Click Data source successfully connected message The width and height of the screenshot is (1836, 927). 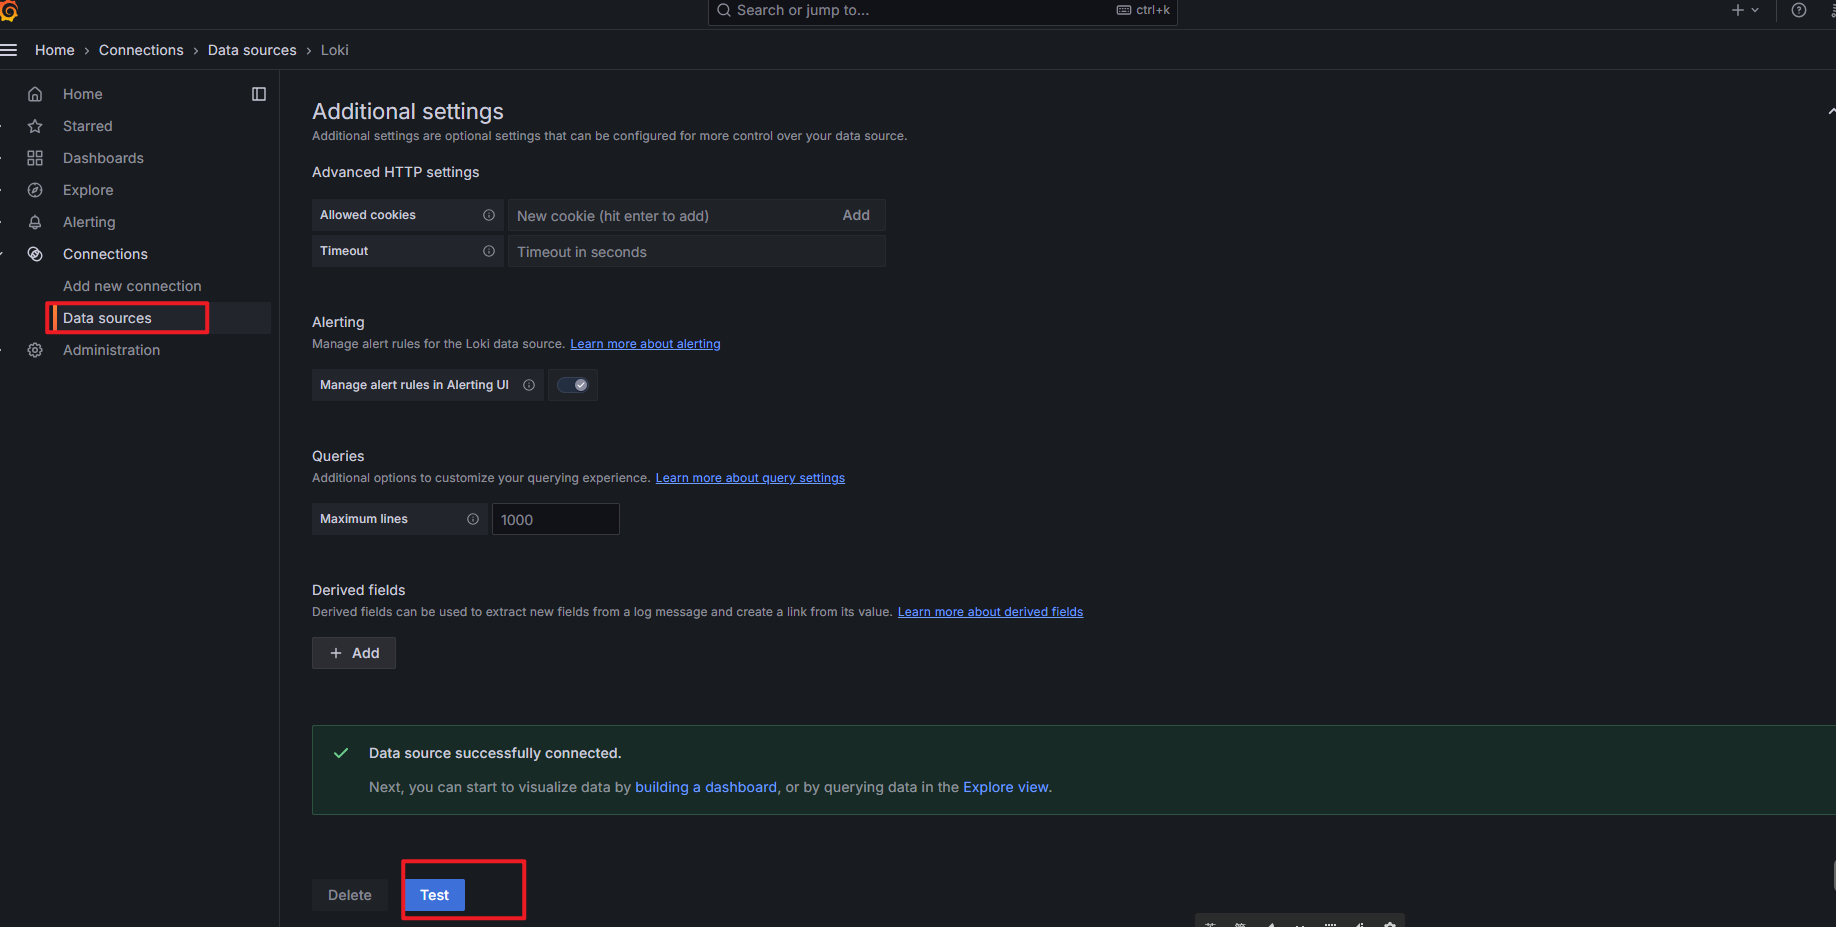pyautogui.click(x=495, y=753)
